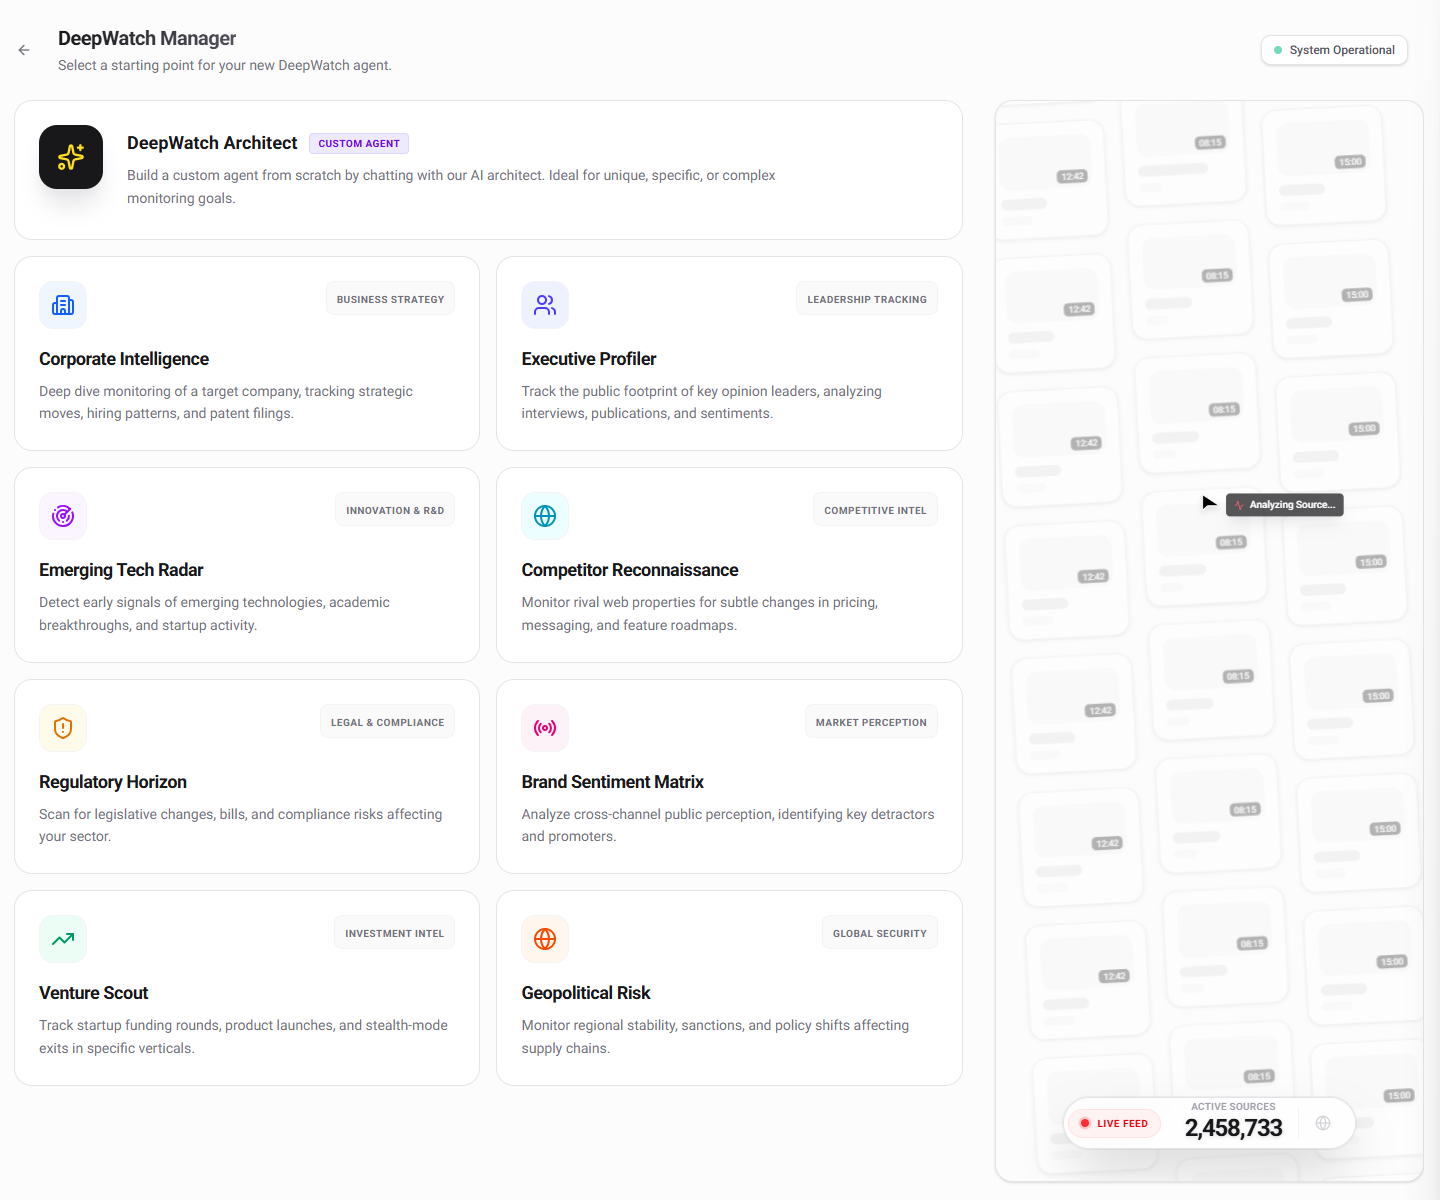Click the Competitor Reconnaissance globe icon
The image size is (1440, 1200).
tap(545, 516)
